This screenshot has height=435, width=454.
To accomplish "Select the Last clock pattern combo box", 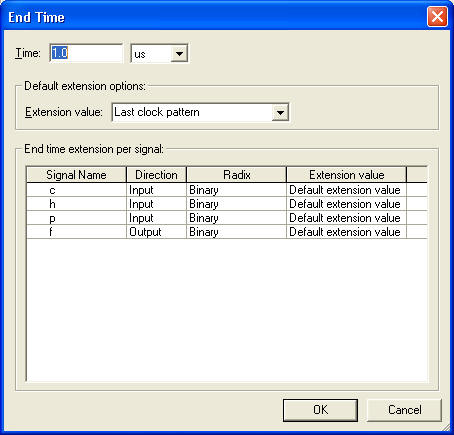I will 200,112.
